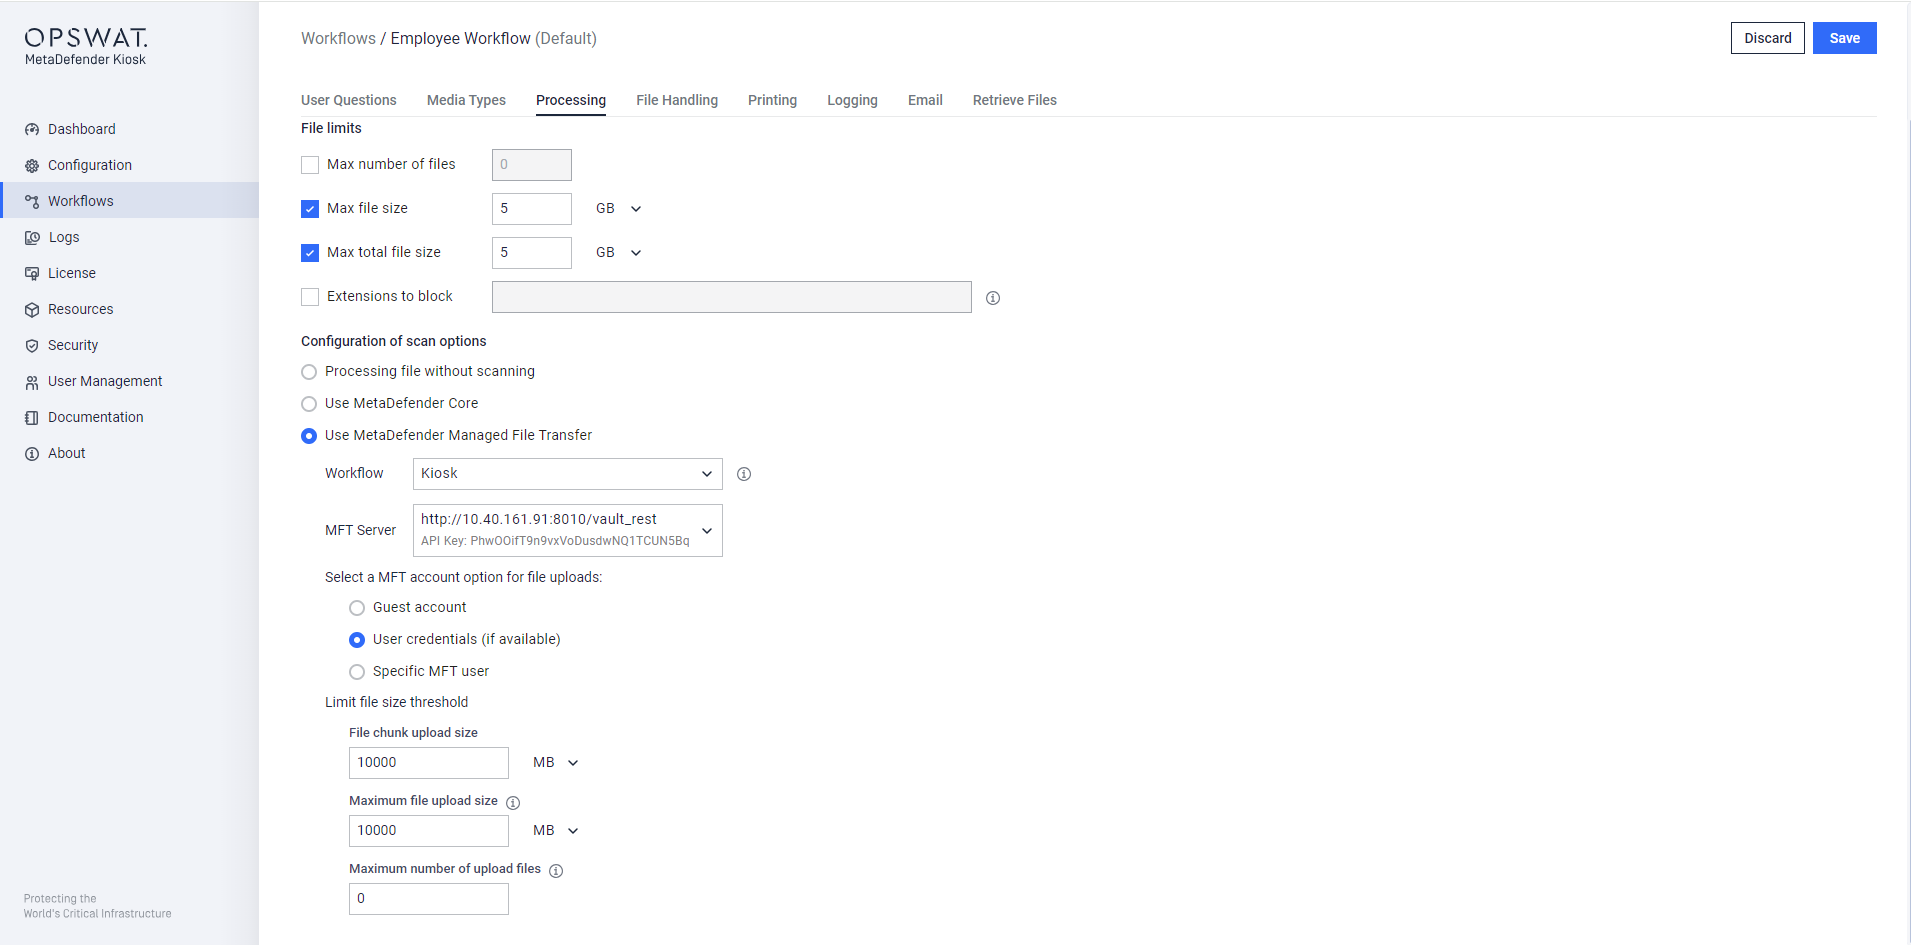Viewport: 1911px width, 945px height.
Task: Switch to the User Questions tab
Action: point(349,100)
